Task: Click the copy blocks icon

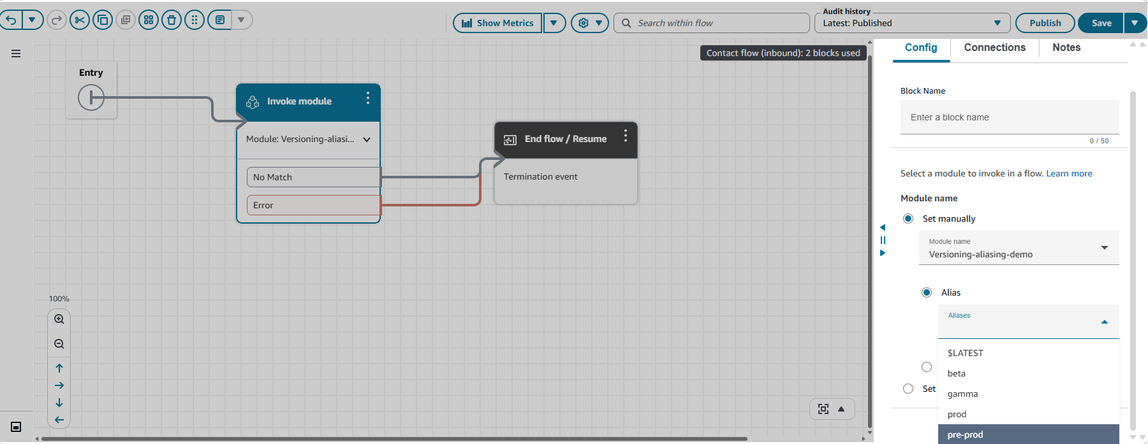Action: (102, 20)
